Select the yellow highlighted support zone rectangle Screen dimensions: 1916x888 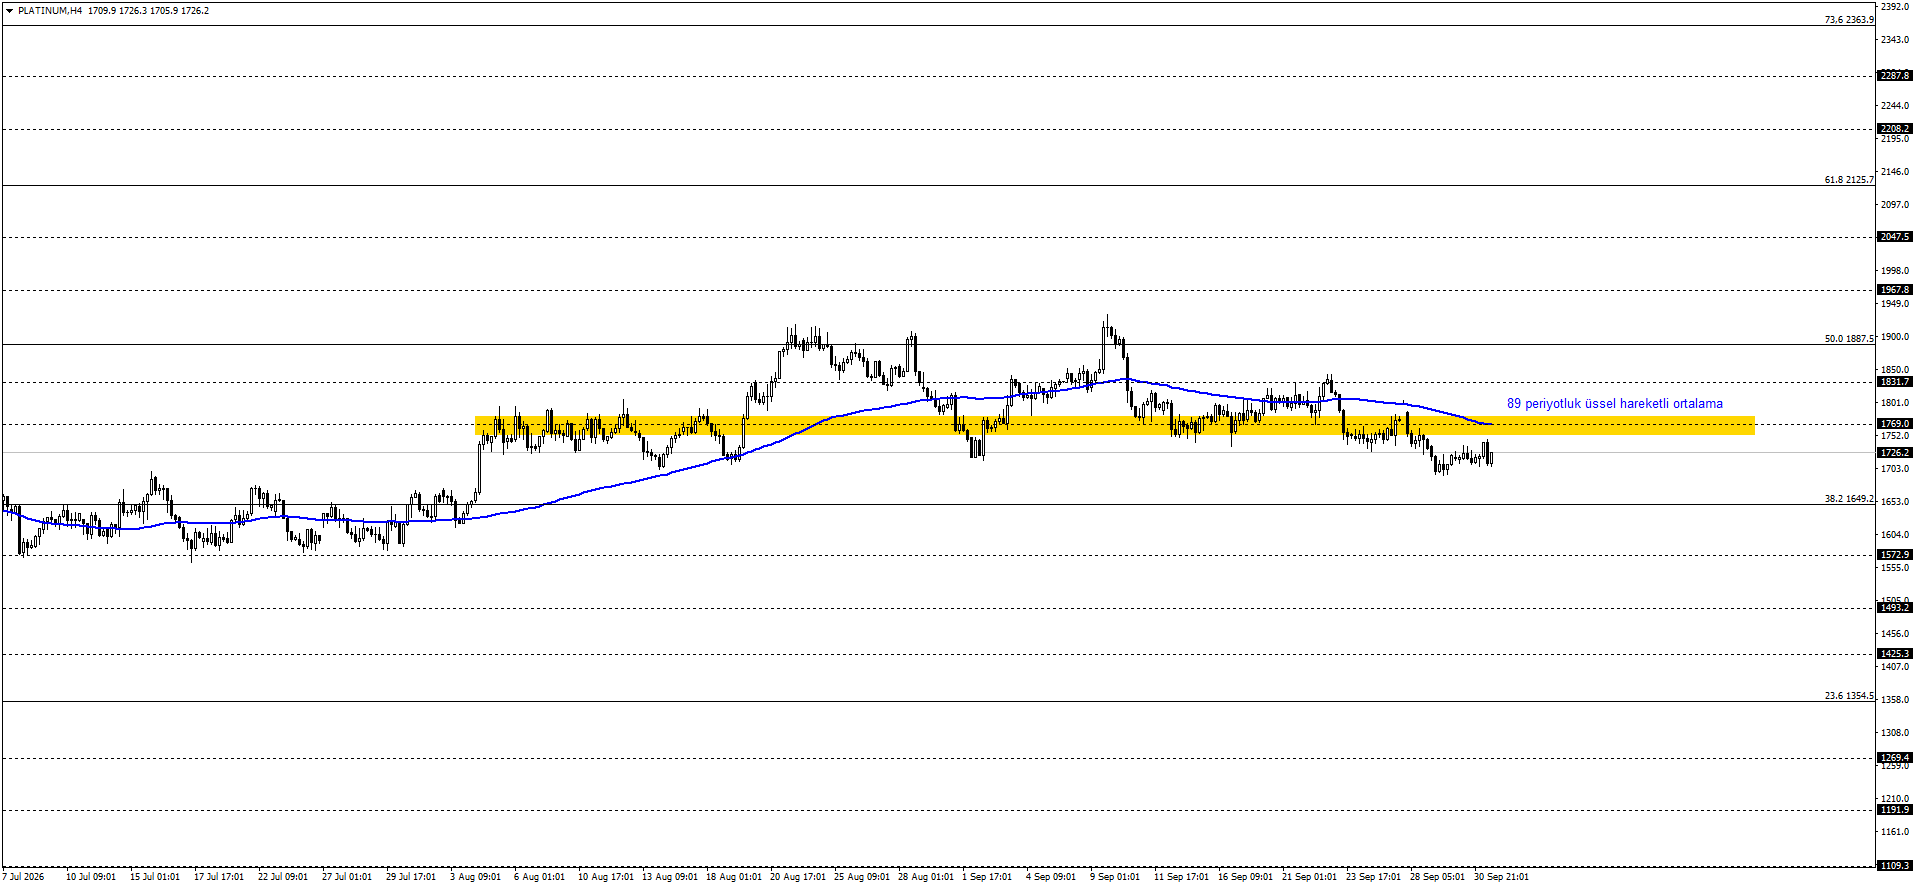[x=1114, y=425]
